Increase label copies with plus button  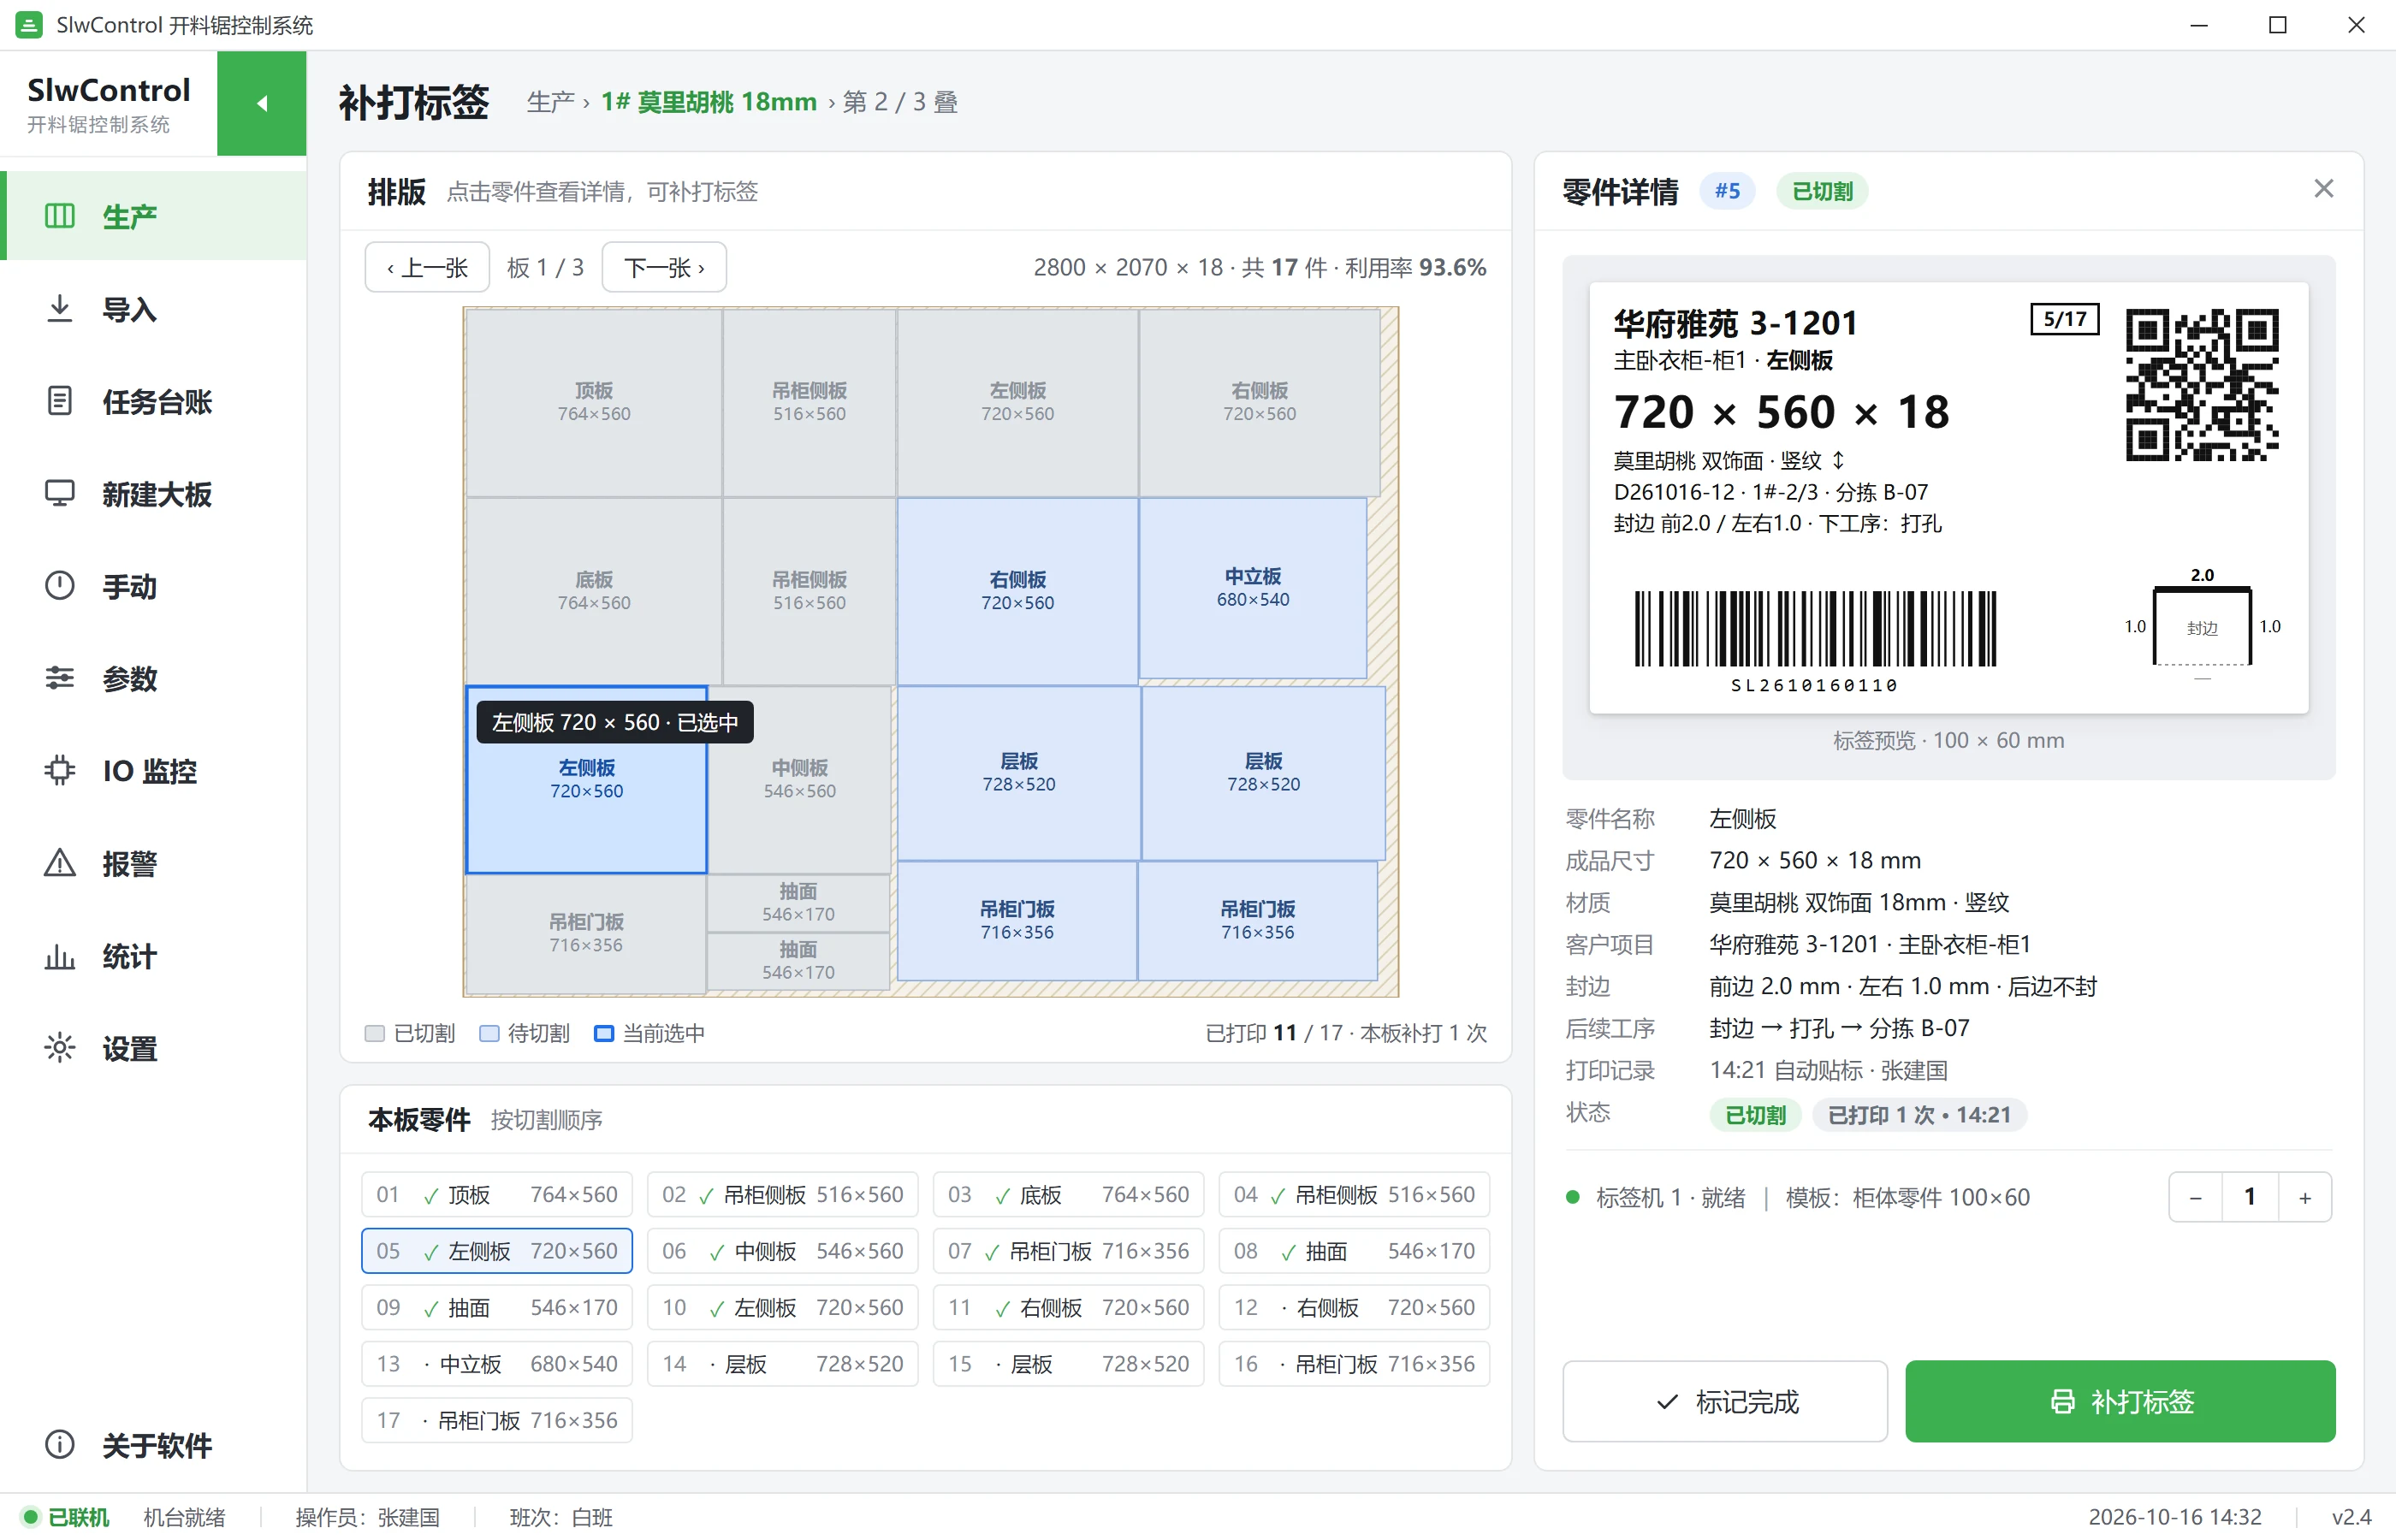2304,1197
